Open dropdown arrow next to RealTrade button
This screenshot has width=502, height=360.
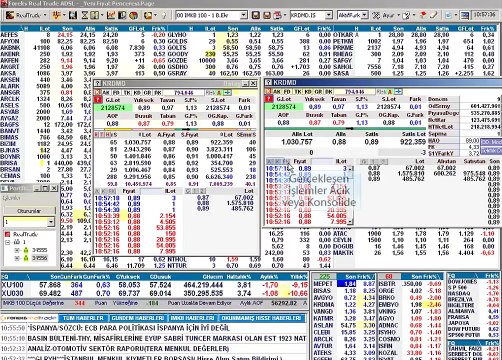coord(45,15)
